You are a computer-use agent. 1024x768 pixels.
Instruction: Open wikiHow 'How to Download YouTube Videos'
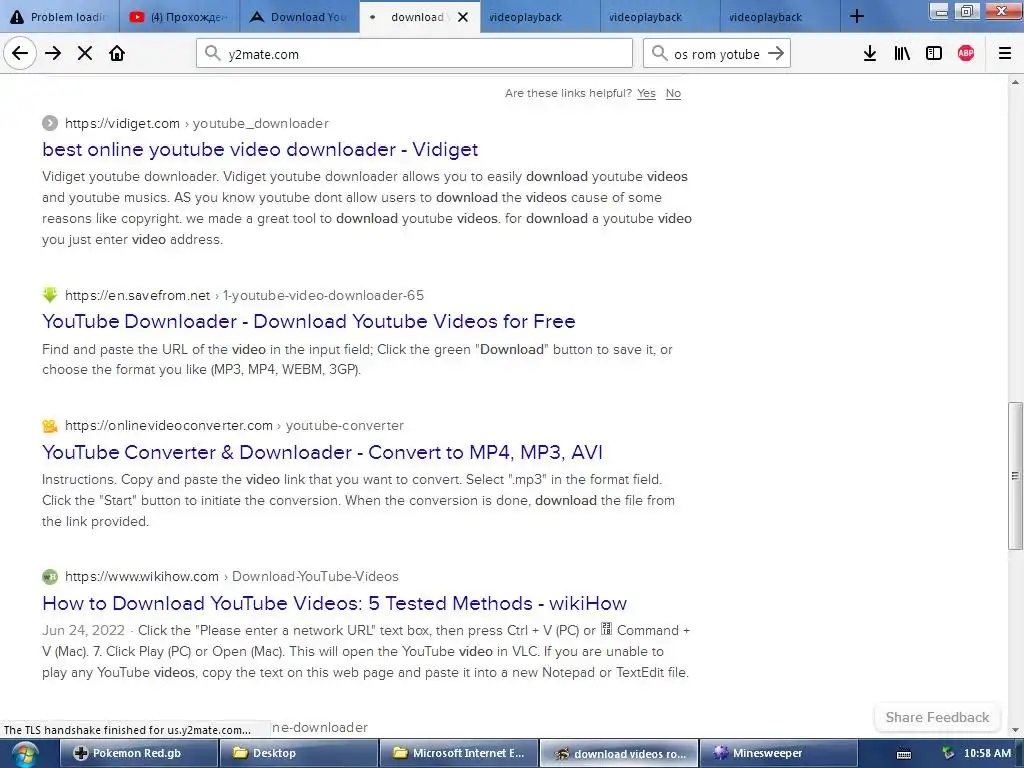[x=334, y=603]
